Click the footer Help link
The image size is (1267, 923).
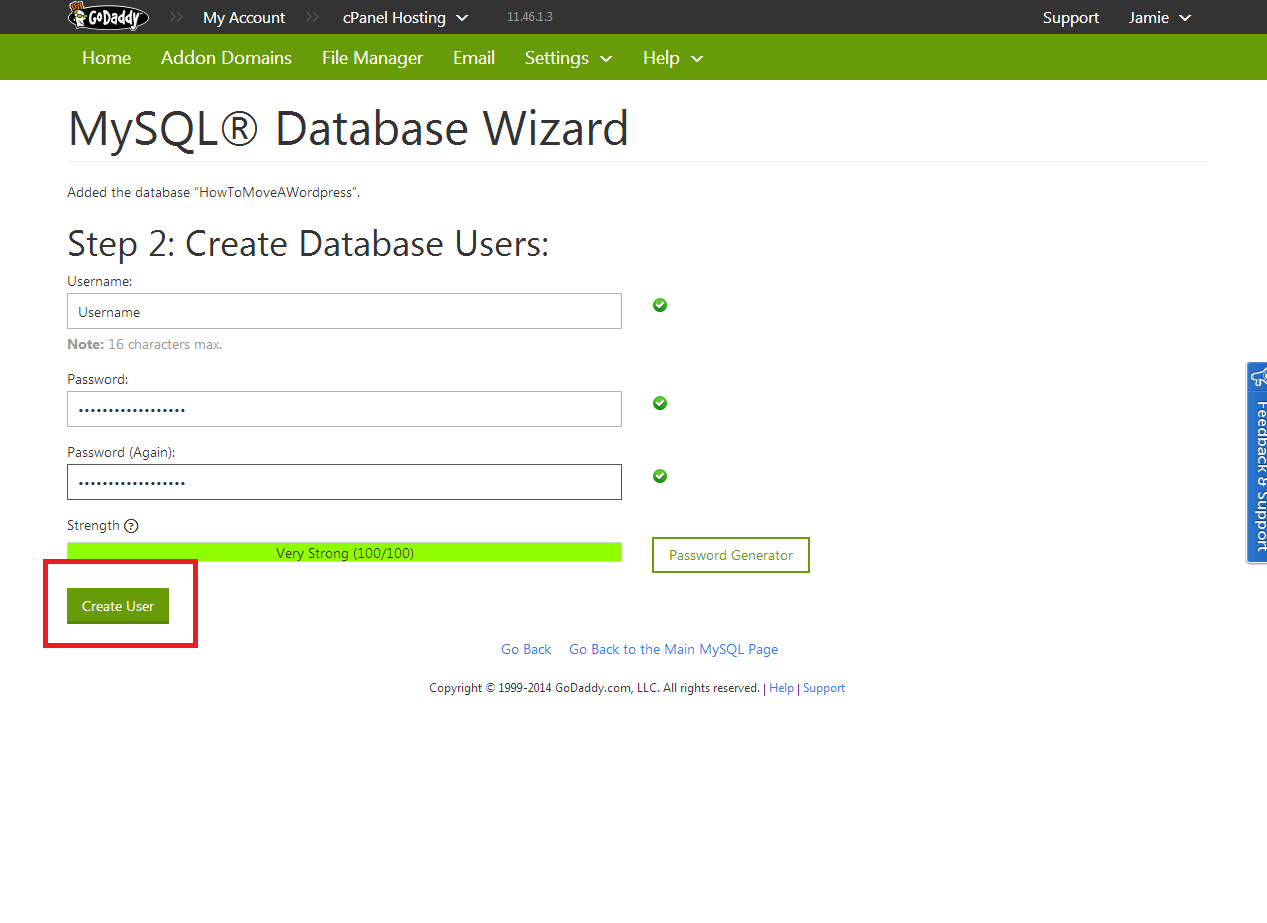pos(781,688)
